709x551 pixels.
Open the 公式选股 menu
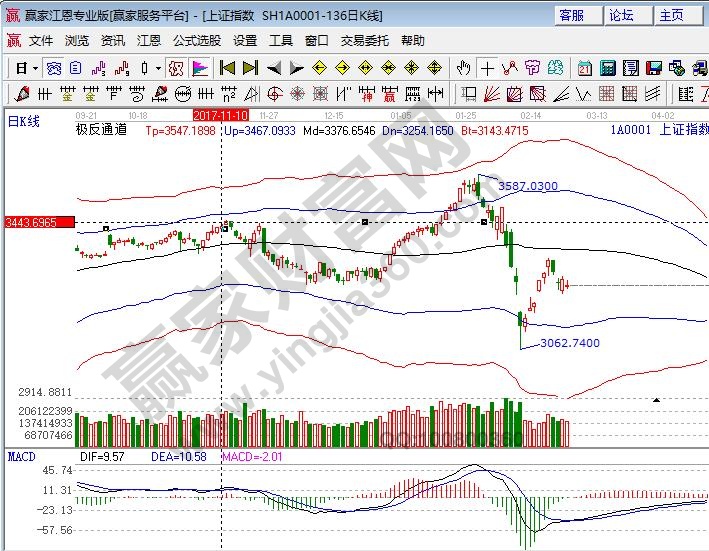tap(196, 41)
